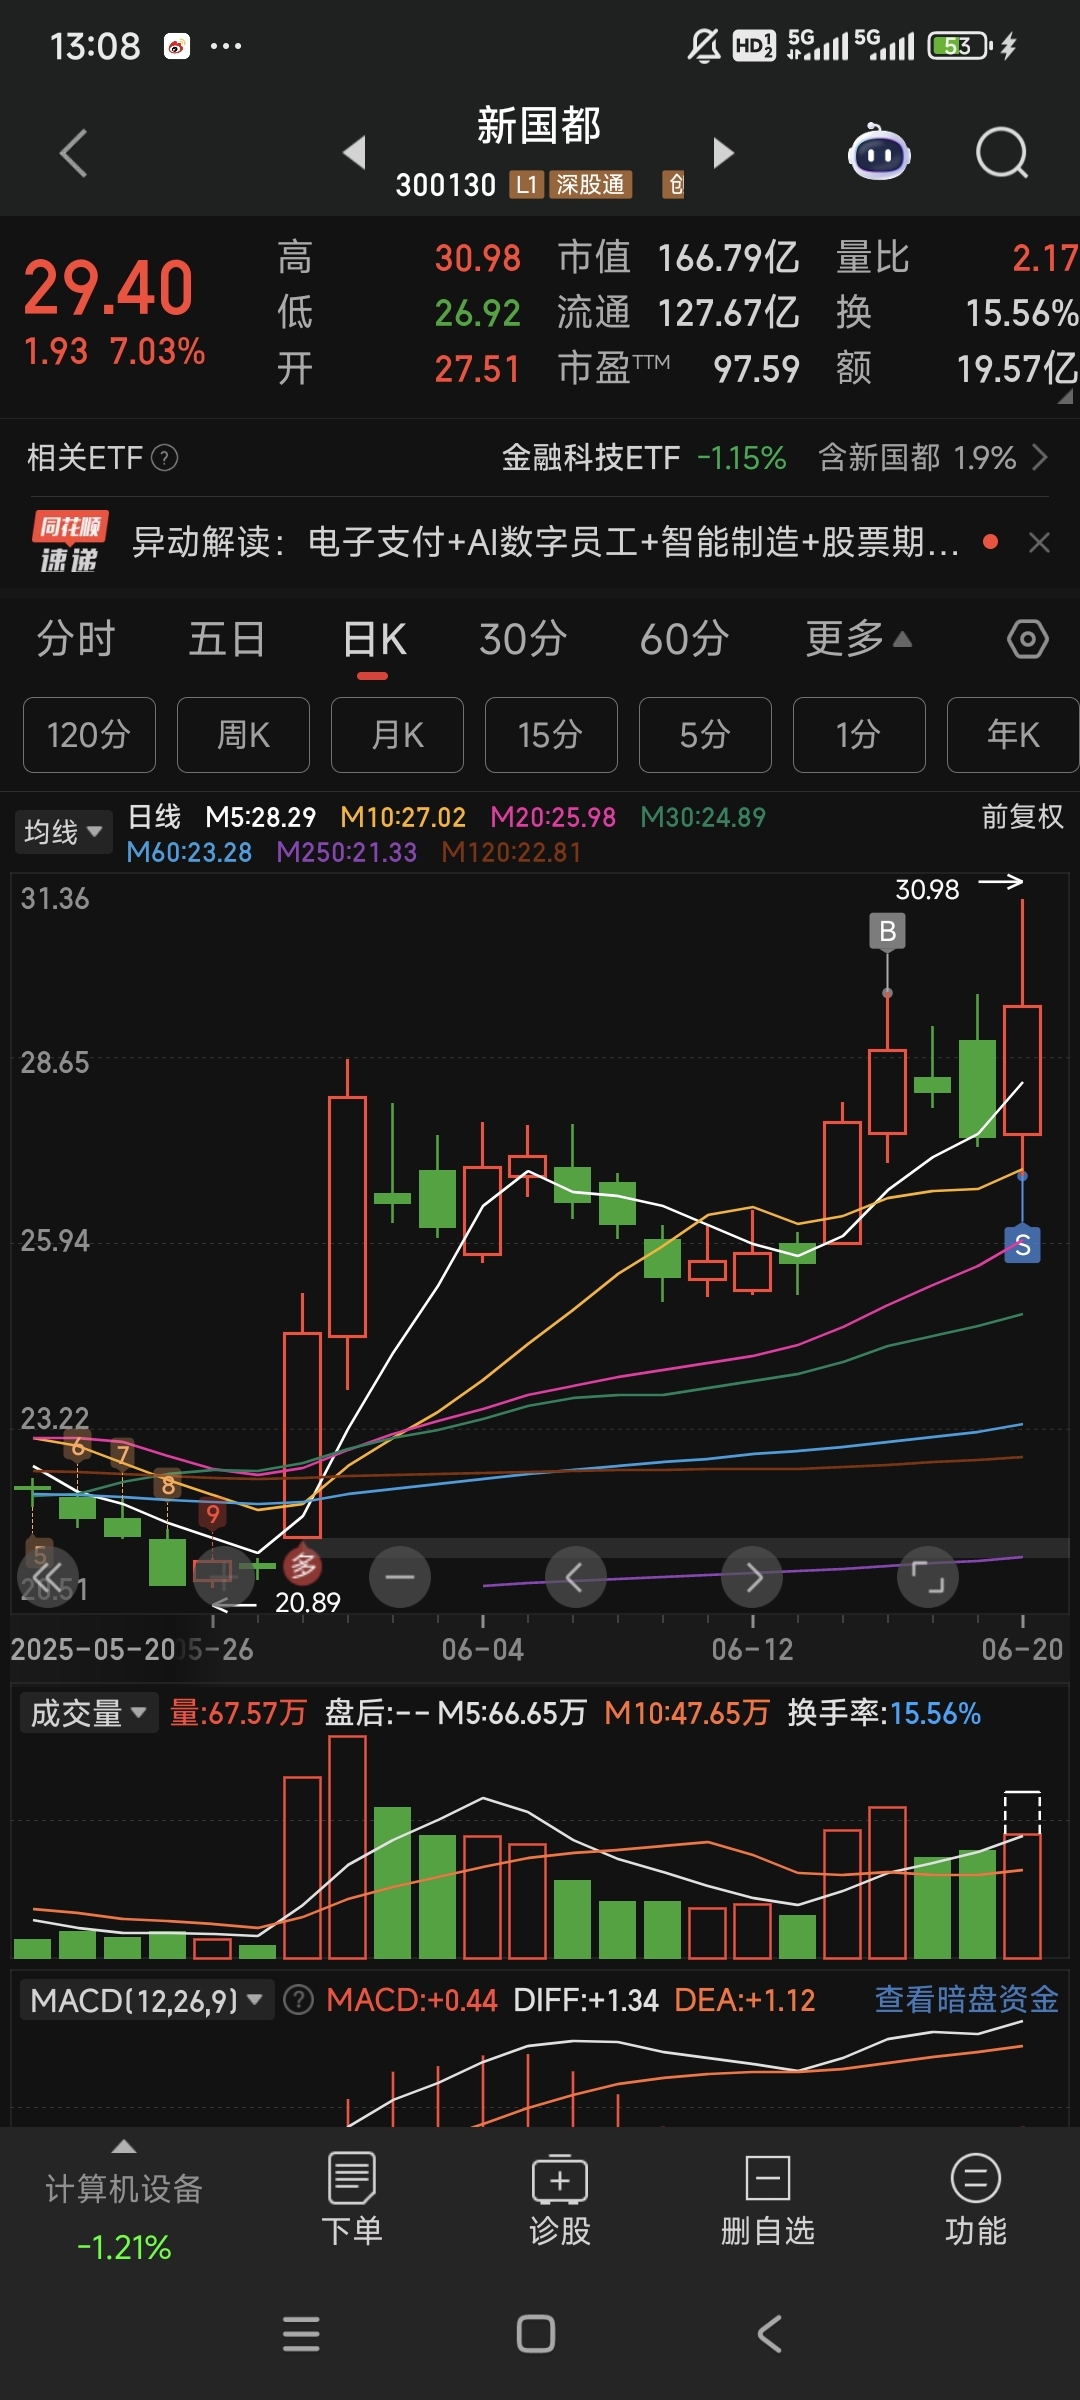Viewport: 1080px width, 2400px height.
Task: Tap the latest 06-20 candlestick
Action: (x=1022, y=1070)
